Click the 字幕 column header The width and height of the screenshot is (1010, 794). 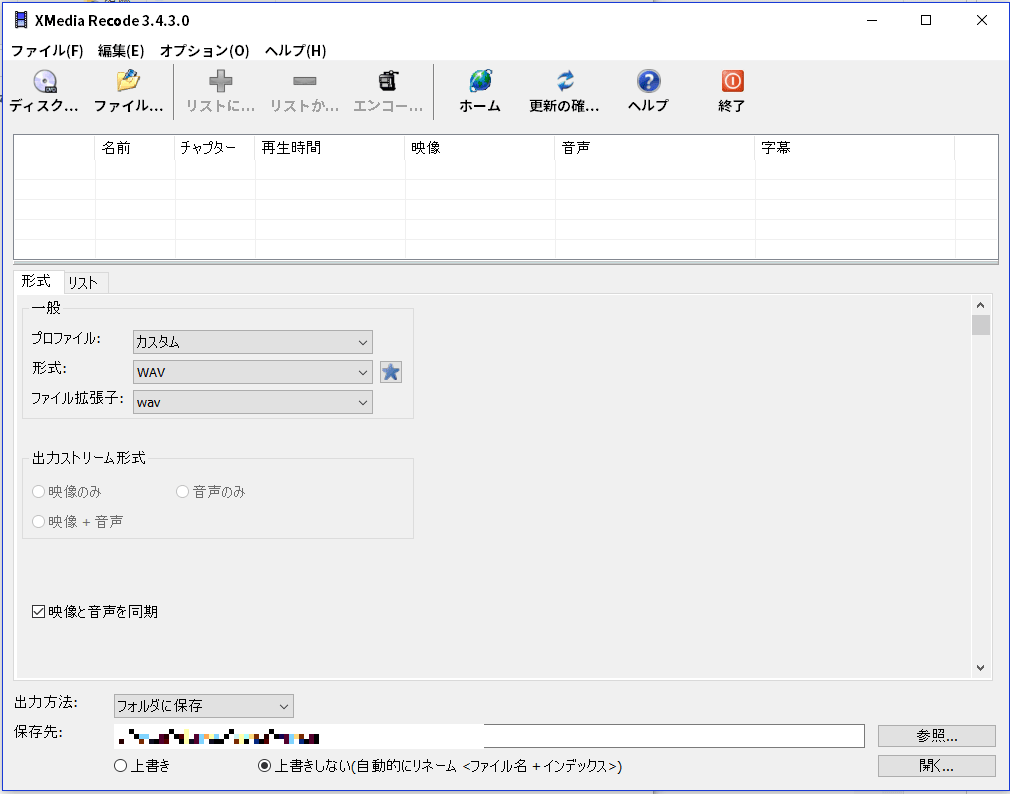coord(855,147)
